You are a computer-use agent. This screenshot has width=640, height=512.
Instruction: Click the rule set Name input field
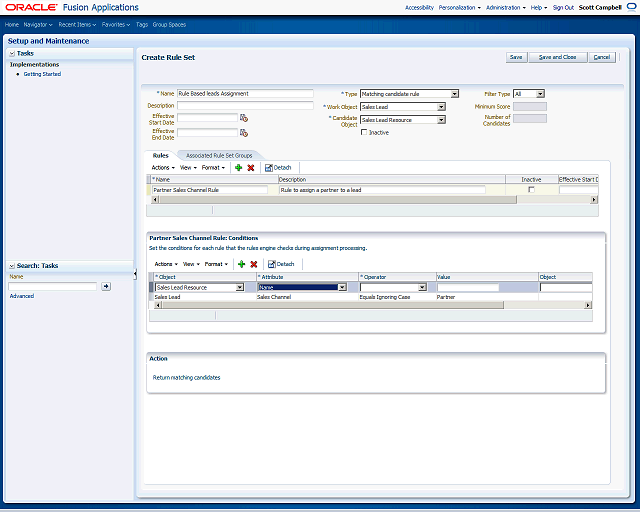(x=245, y=93)
